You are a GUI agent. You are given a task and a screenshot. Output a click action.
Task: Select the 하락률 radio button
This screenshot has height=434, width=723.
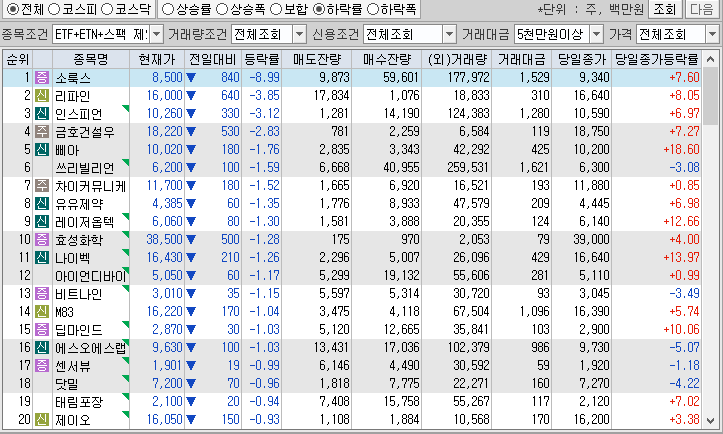coord(319,9)
